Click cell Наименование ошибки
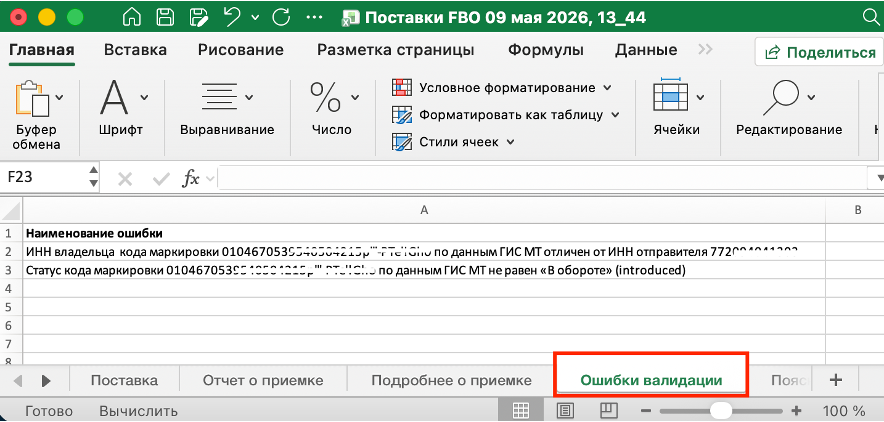The width and height of the screenshot is (884, 422). point(424,233)
